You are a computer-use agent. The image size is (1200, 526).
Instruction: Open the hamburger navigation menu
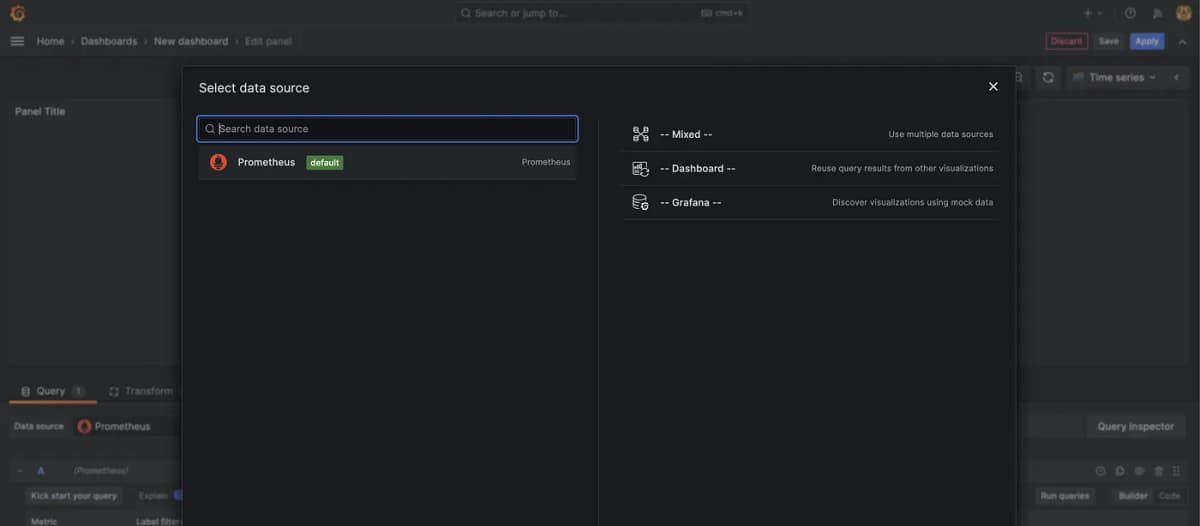coord(17,41)
